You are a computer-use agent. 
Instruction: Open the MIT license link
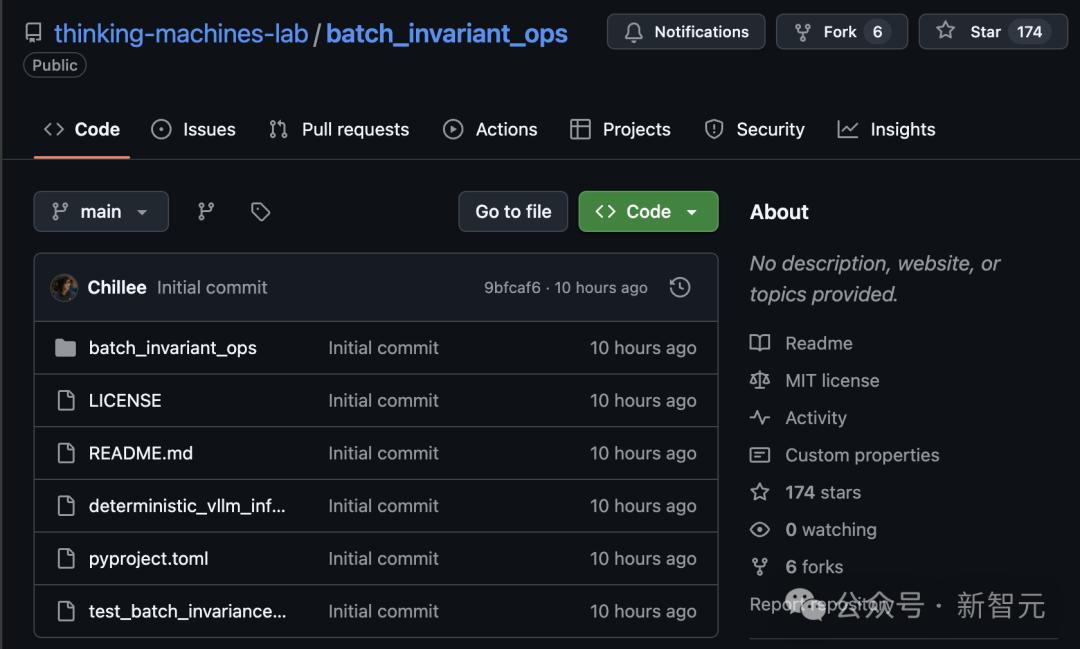tap(831, 380)
